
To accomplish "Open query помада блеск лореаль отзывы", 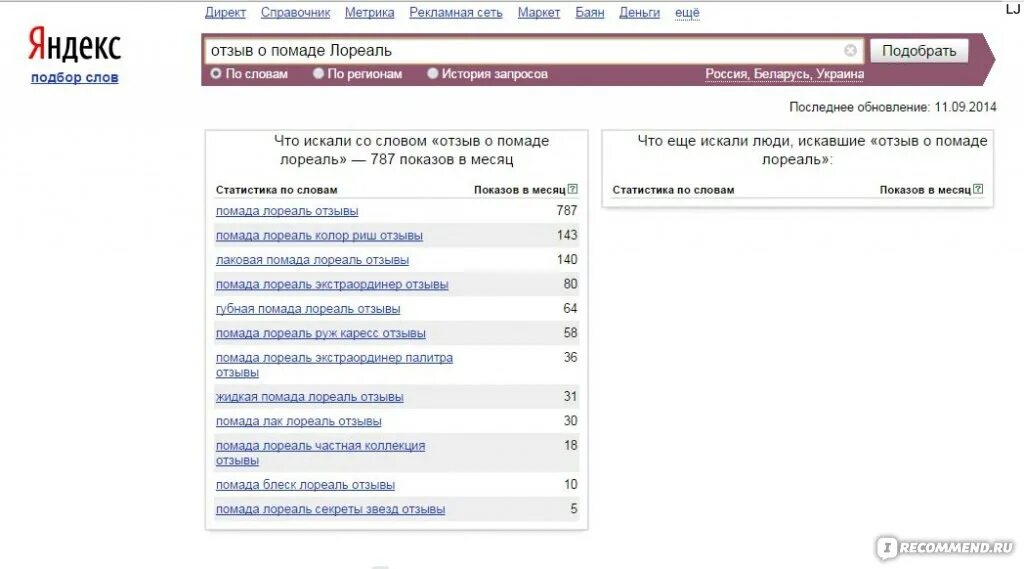I will point(305,485).
